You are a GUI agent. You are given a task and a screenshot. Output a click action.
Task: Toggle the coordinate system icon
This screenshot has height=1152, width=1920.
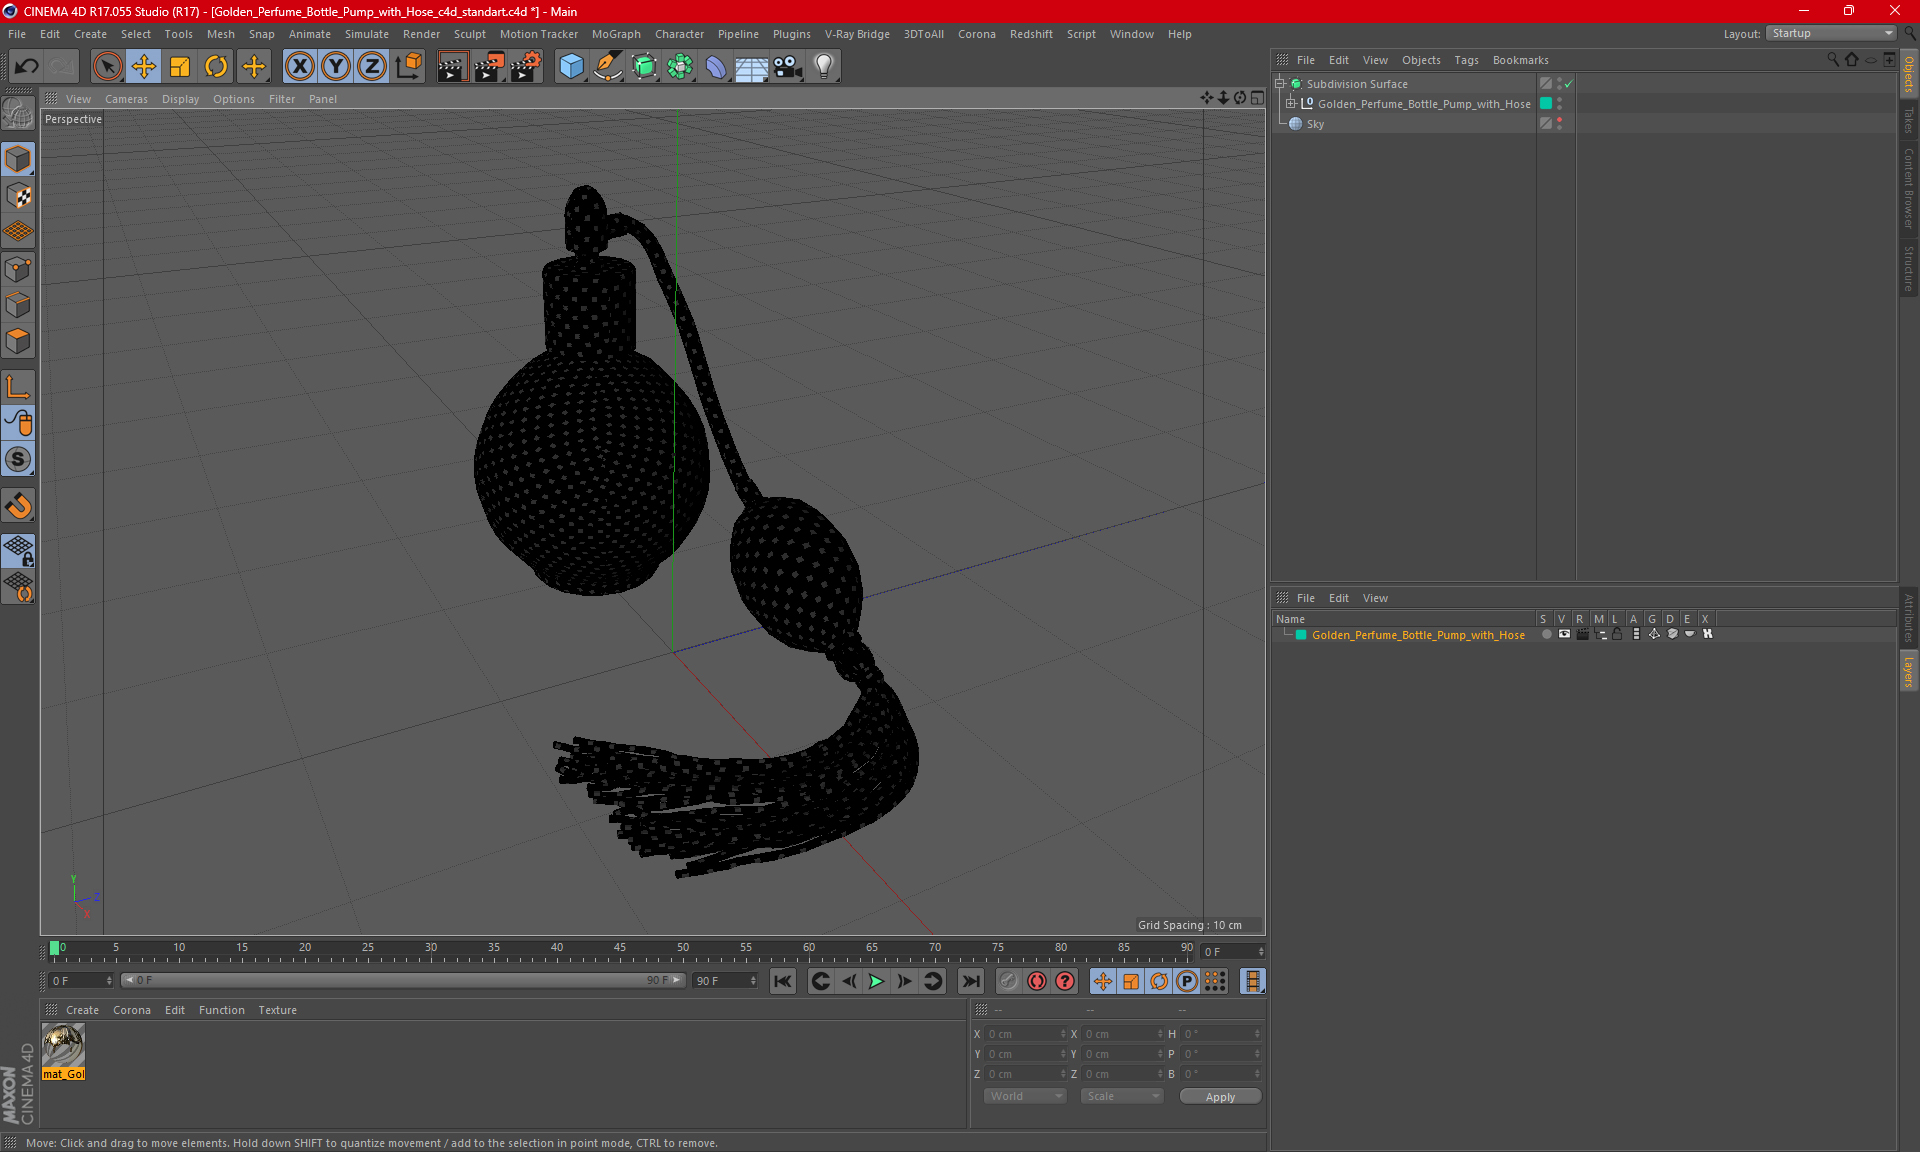pos(408,67)
